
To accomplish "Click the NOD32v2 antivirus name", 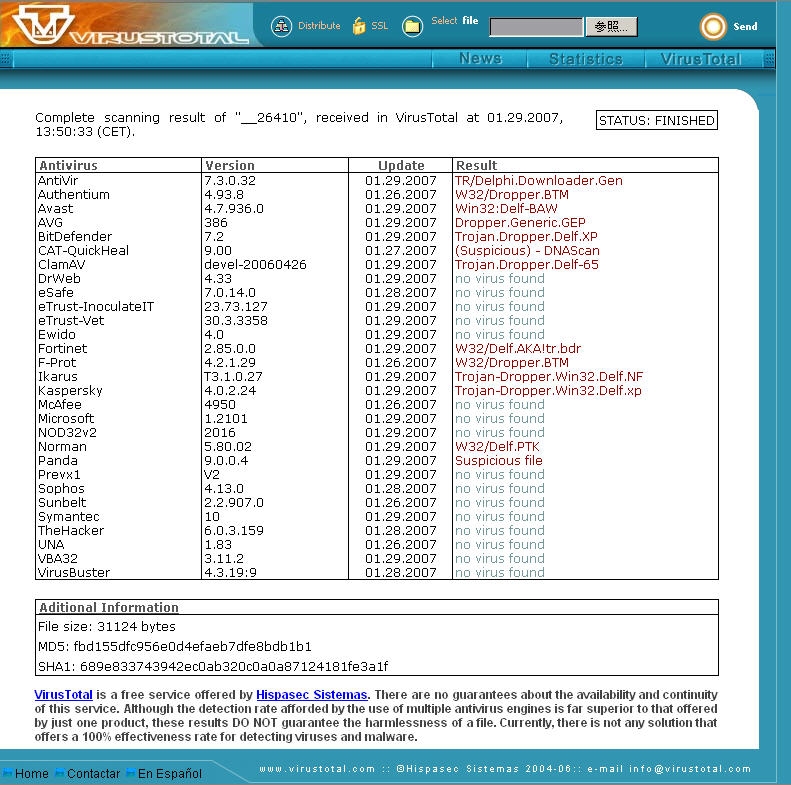I will pyautogui.click(x=67, y=432).
